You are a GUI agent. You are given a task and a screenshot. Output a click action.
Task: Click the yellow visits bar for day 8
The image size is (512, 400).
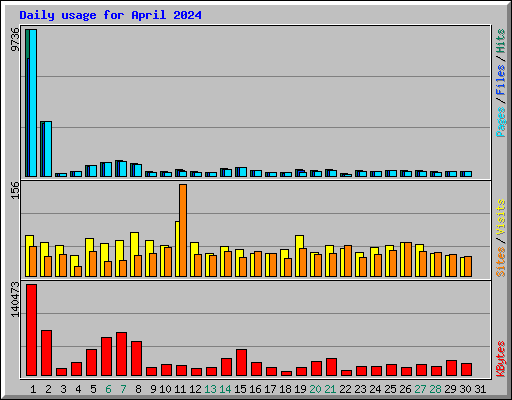(134, 244)
